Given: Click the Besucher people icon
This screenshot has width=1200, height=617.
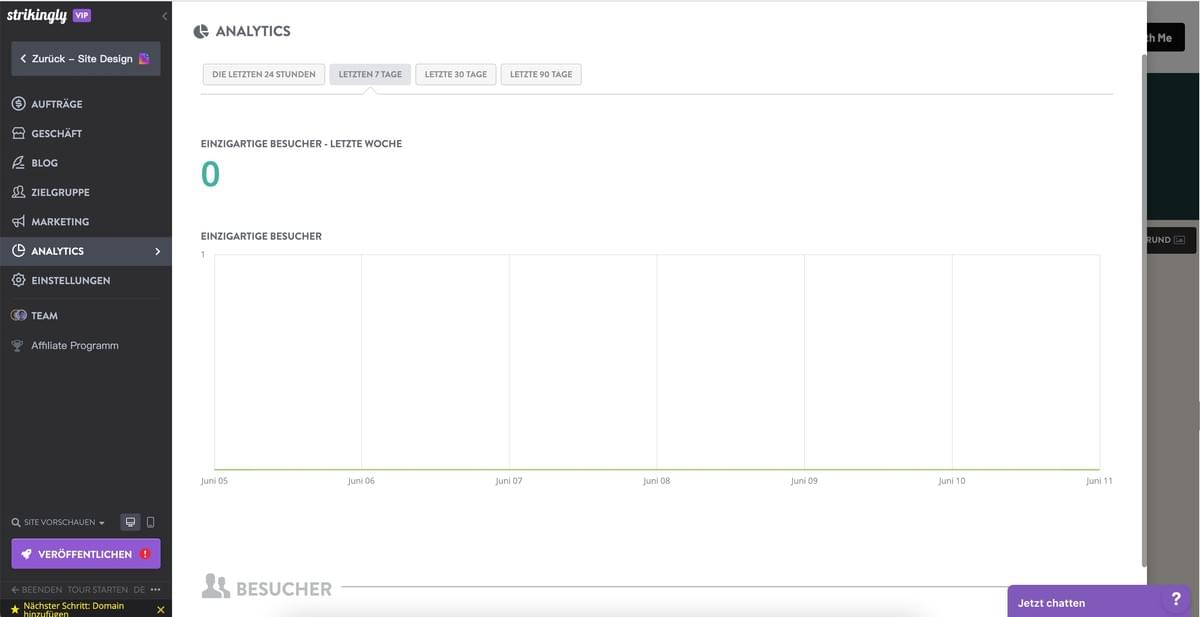Looking at the screenshot, I should pos(215,587).
